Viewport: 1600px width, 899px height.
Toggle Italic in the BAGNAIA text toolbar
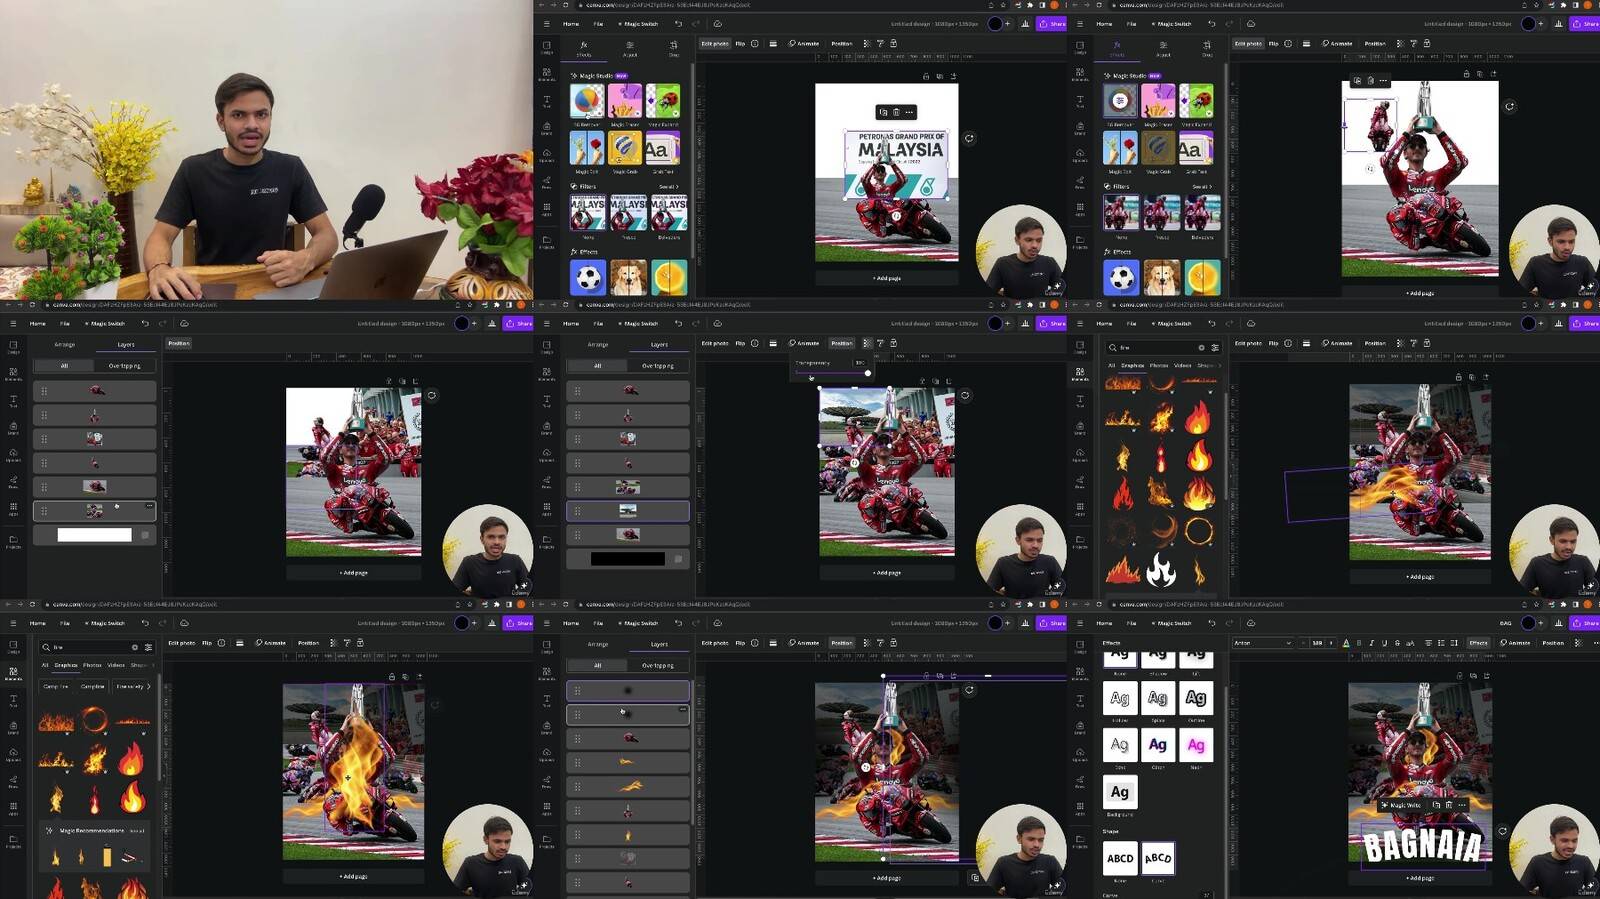point(1372,643)
